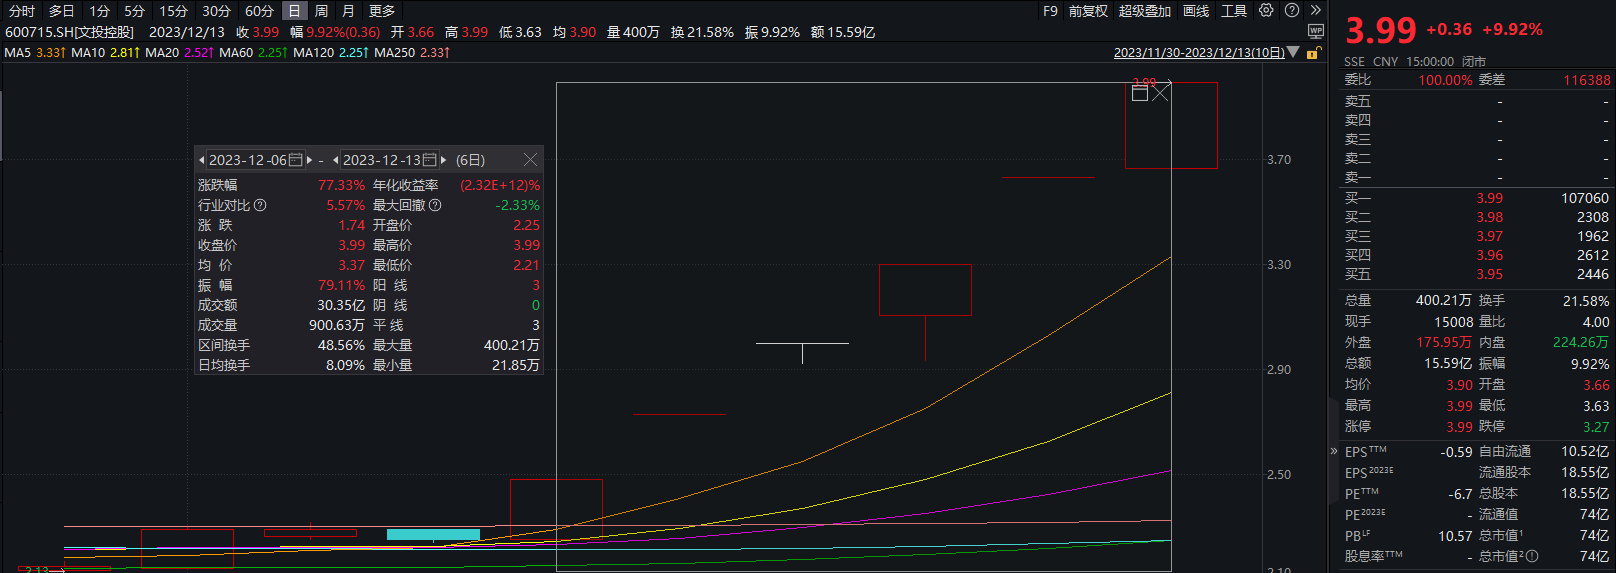Image resolution: width=1616 pixels, height=573 pixels.
Task: Click the WP monitor icon
Action: 1315,32
